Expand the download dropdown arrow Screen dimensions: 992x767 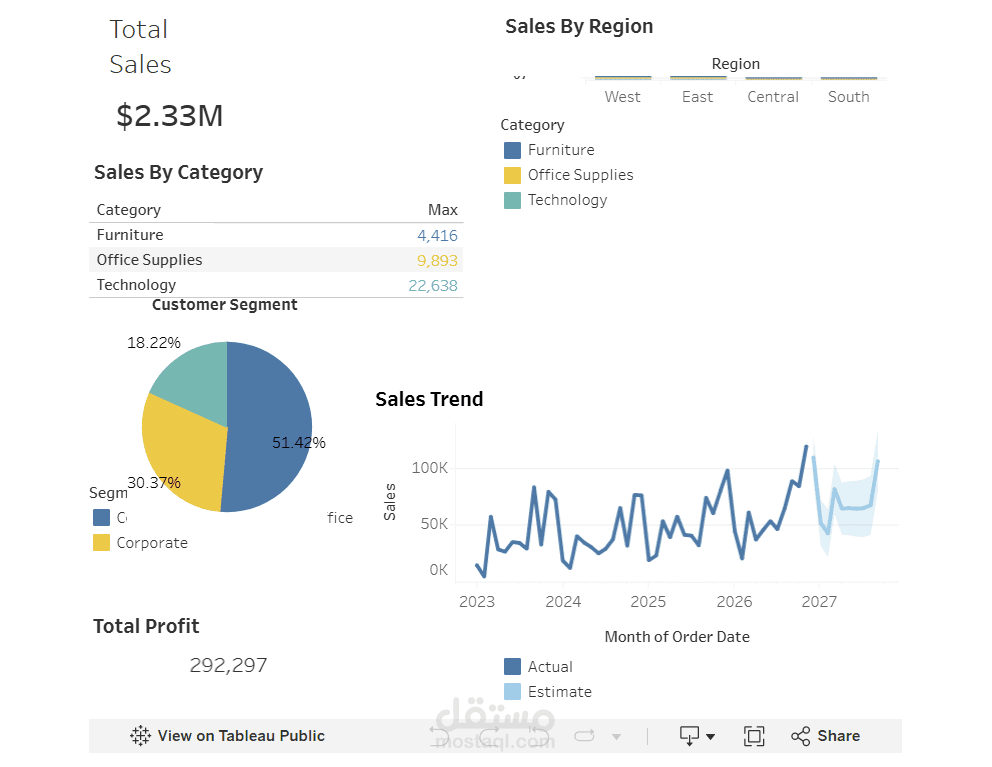point(710,737)
